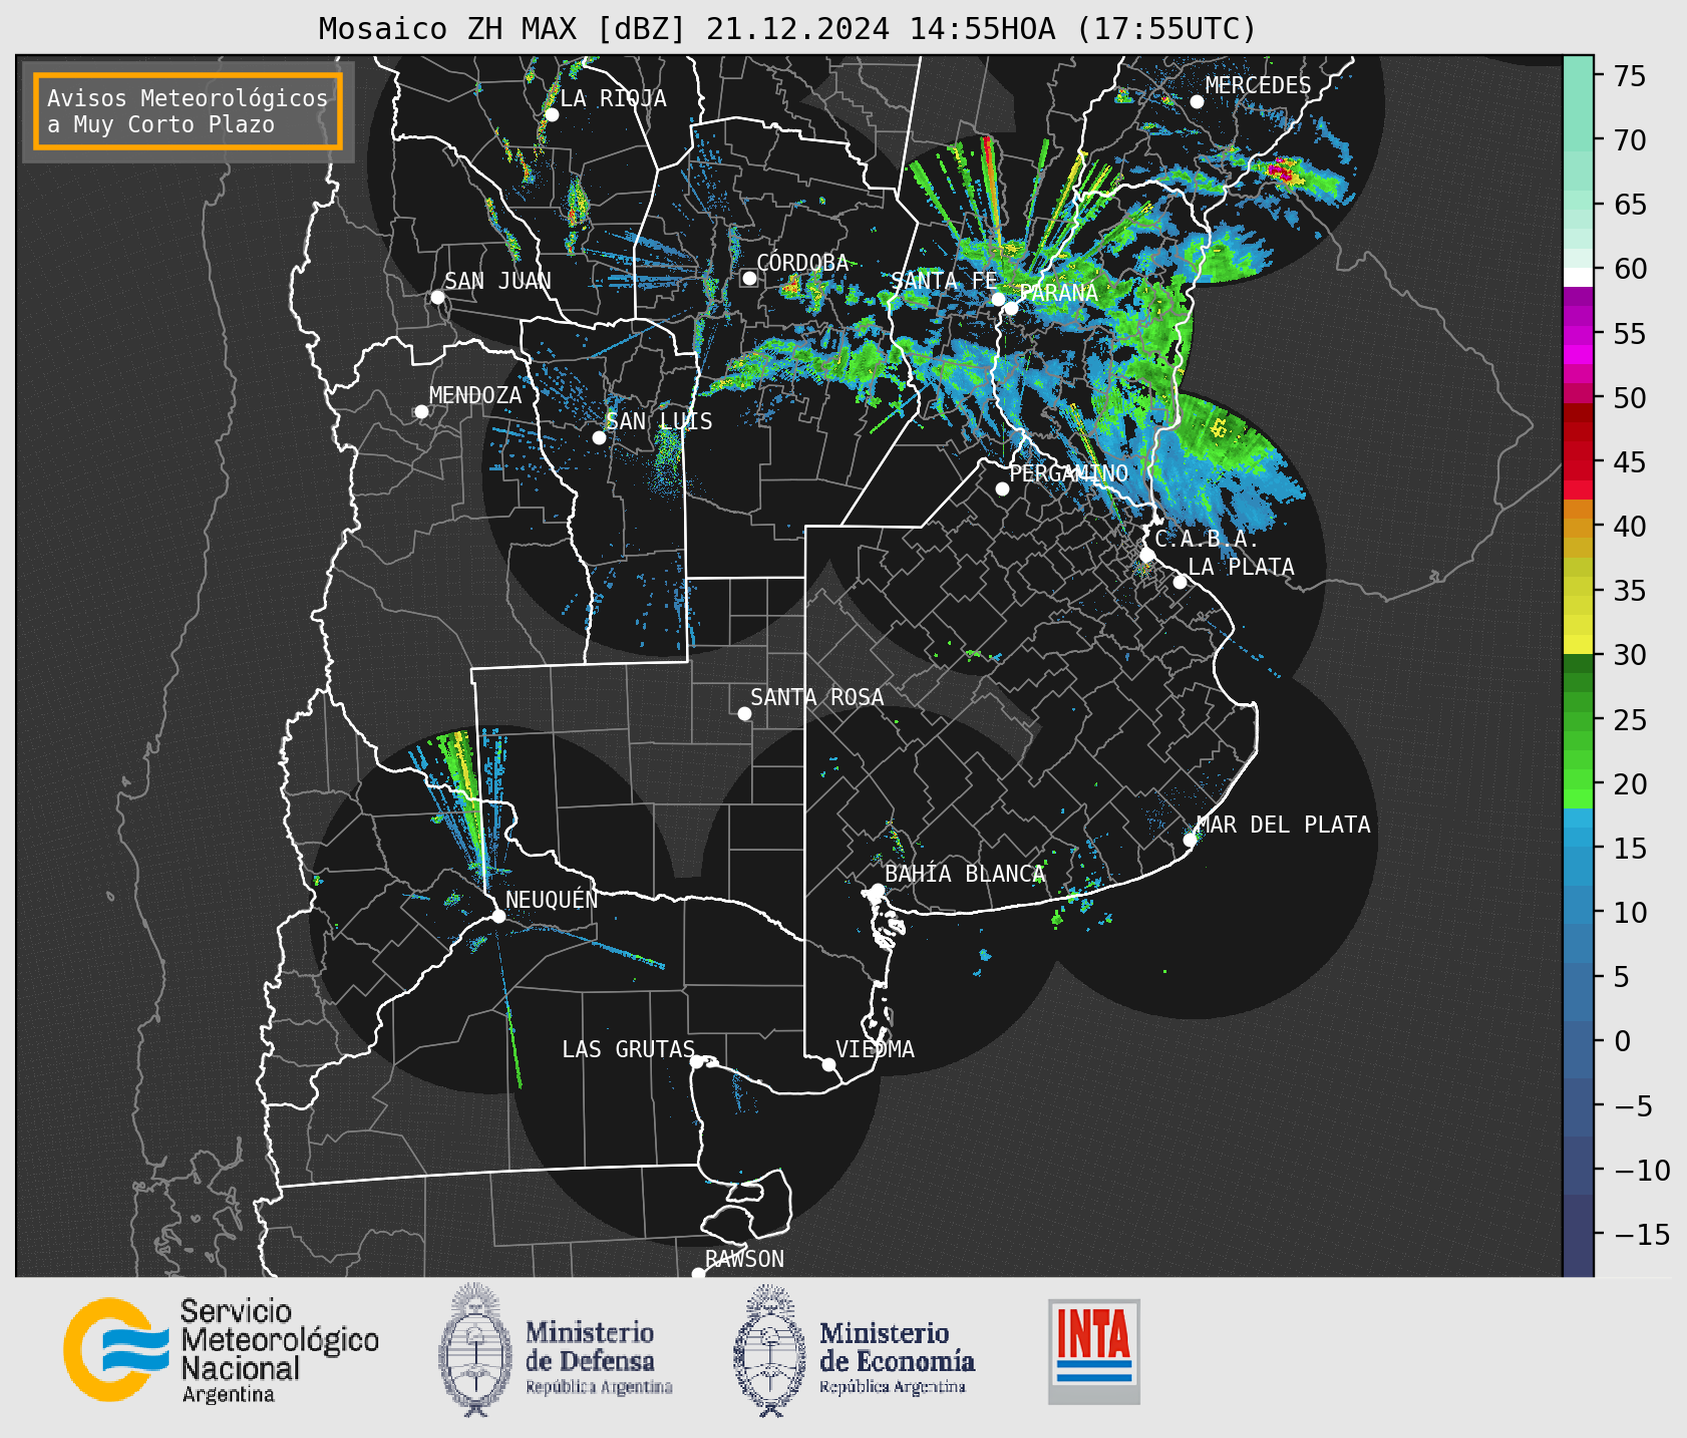Select the Viedma city marker
Image resolution: width=1687 pixels, height=1438 pixels.
point(828,1064)
